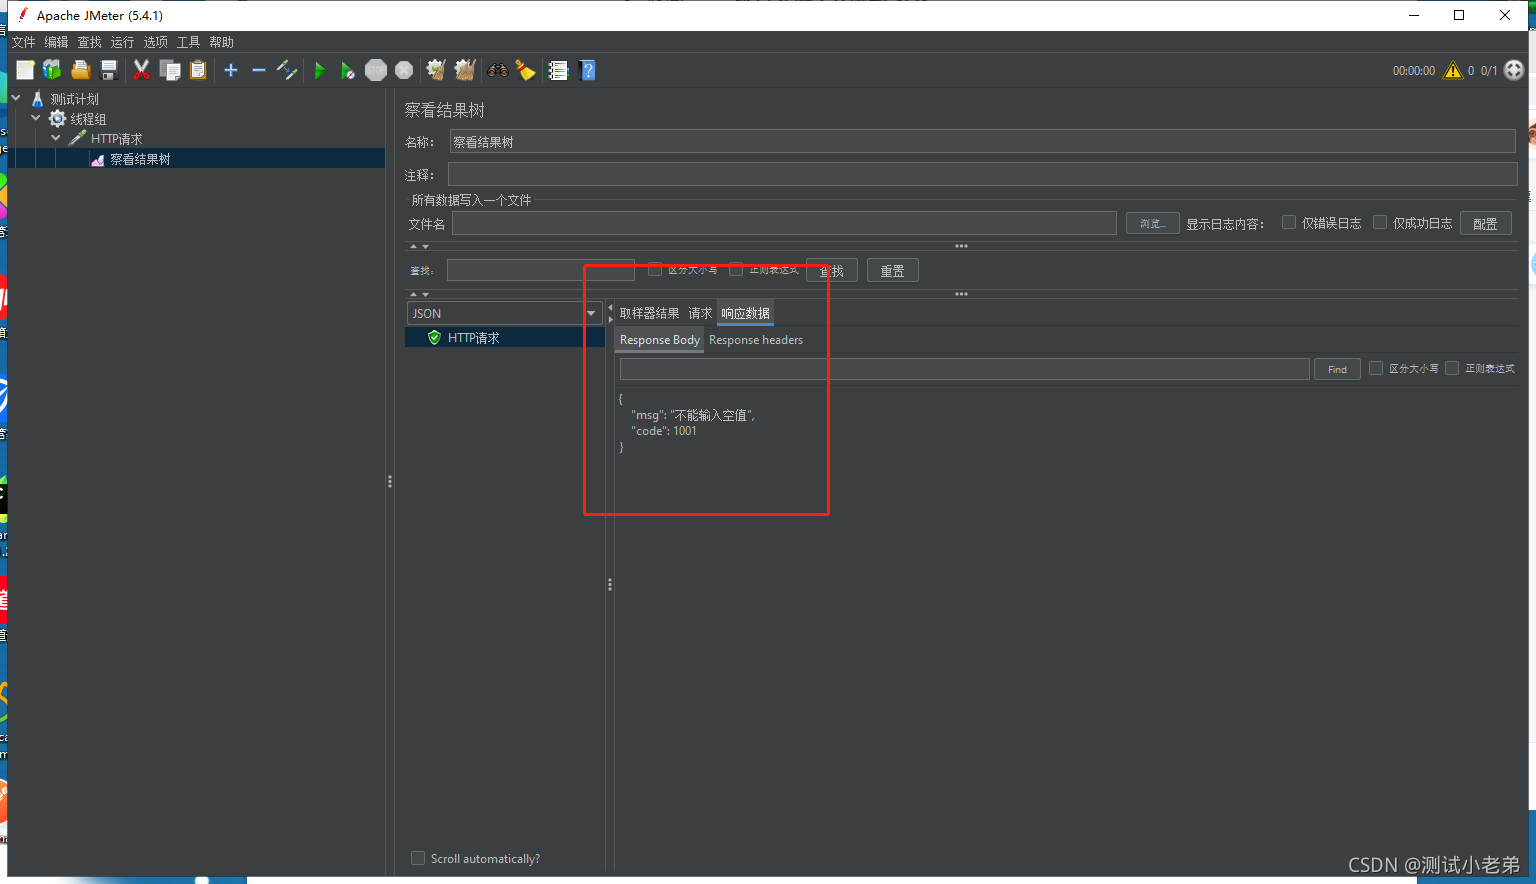Collapse the 线程组 tree node
This screenshot has width=1536, height=884.
coord(35,118)
